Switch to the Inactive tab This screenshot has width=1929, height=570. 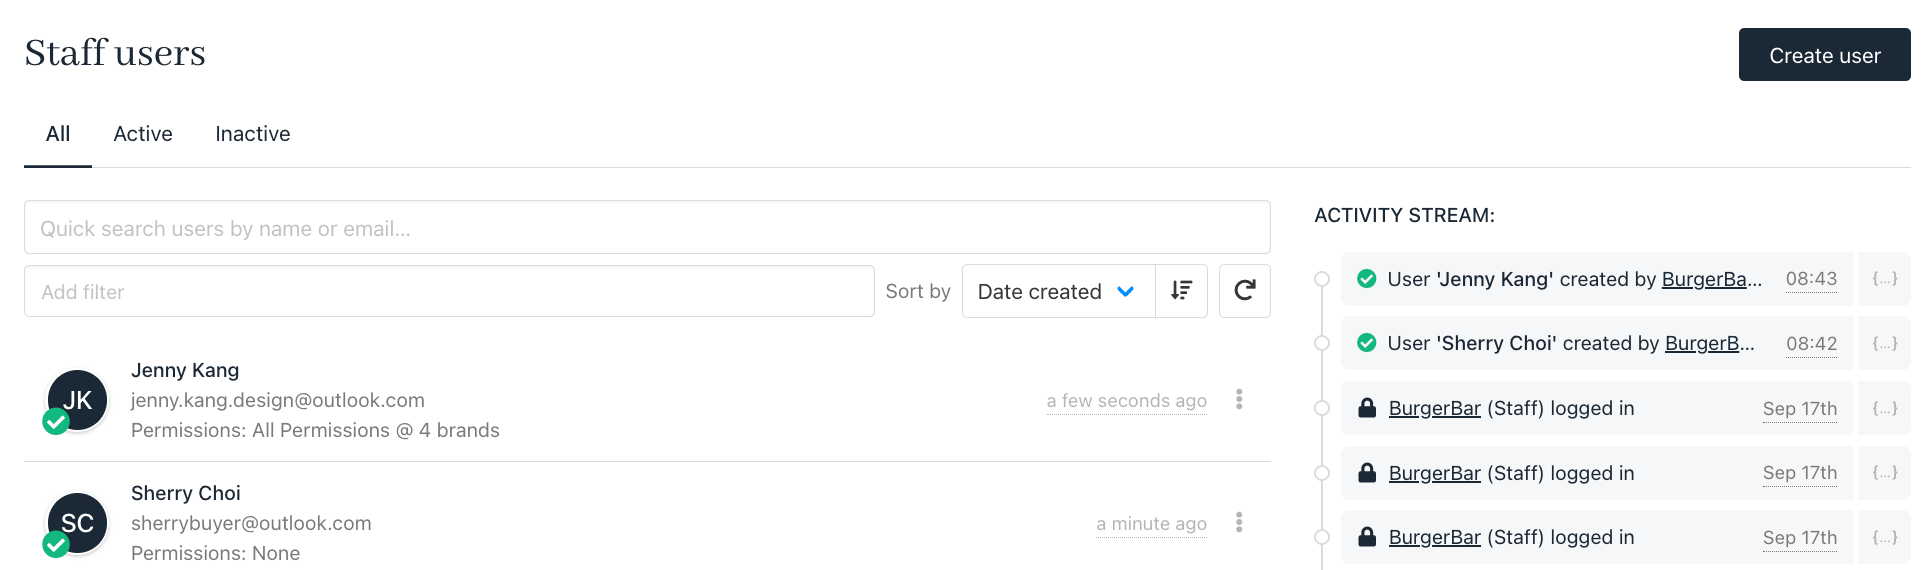coord(253,134)
